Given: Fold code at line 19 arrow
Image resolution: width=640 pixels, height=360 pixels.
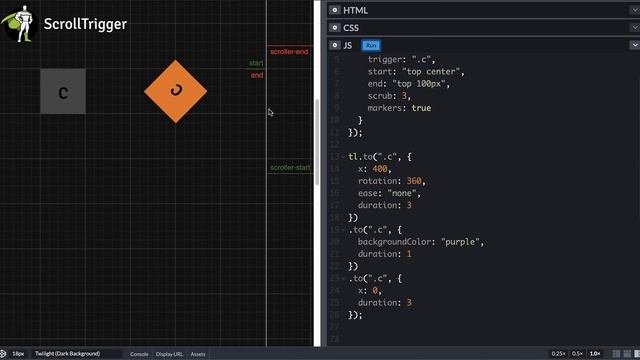Looking at the screenshot, I should tap(343, 230).
